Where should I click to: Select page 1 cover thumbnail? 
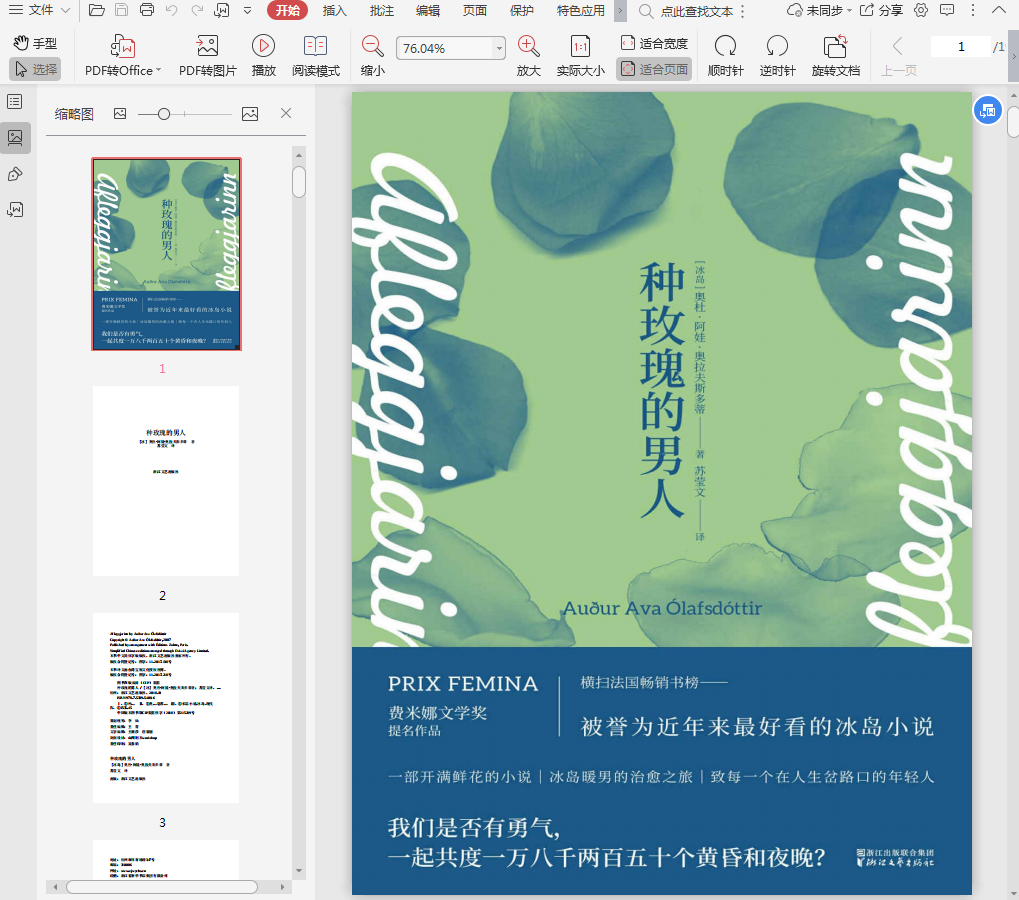point(166,253)
